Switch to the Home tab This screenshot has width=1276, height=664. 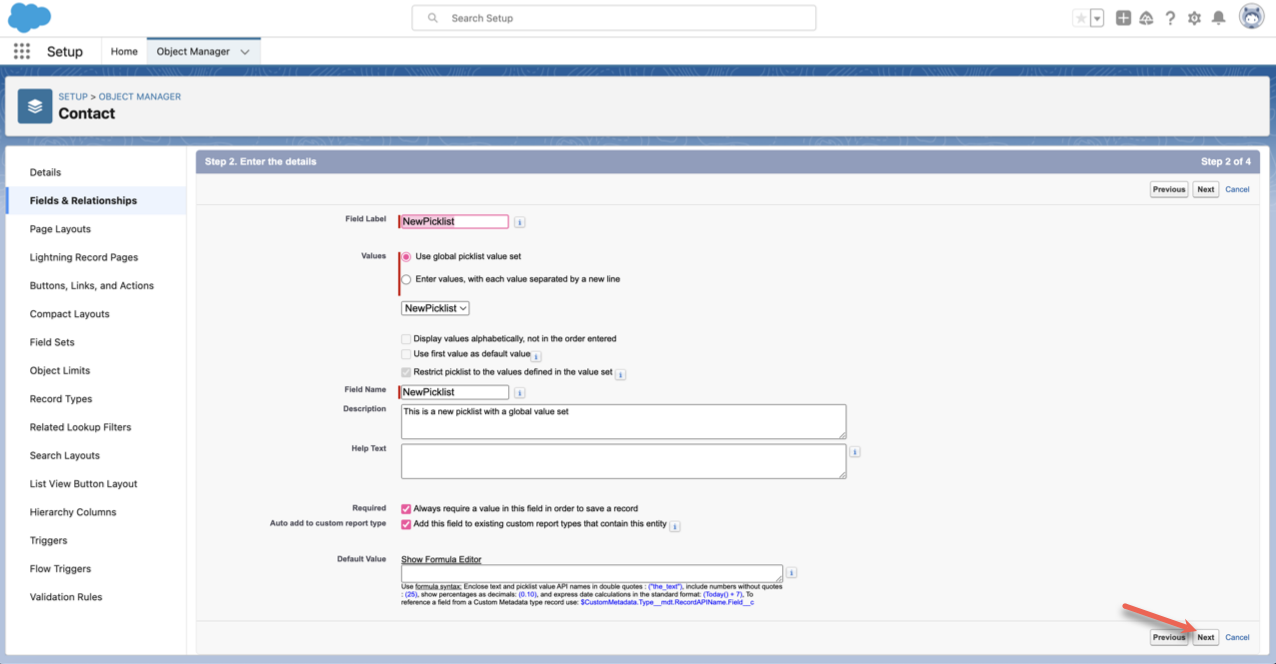click(124, 51)
